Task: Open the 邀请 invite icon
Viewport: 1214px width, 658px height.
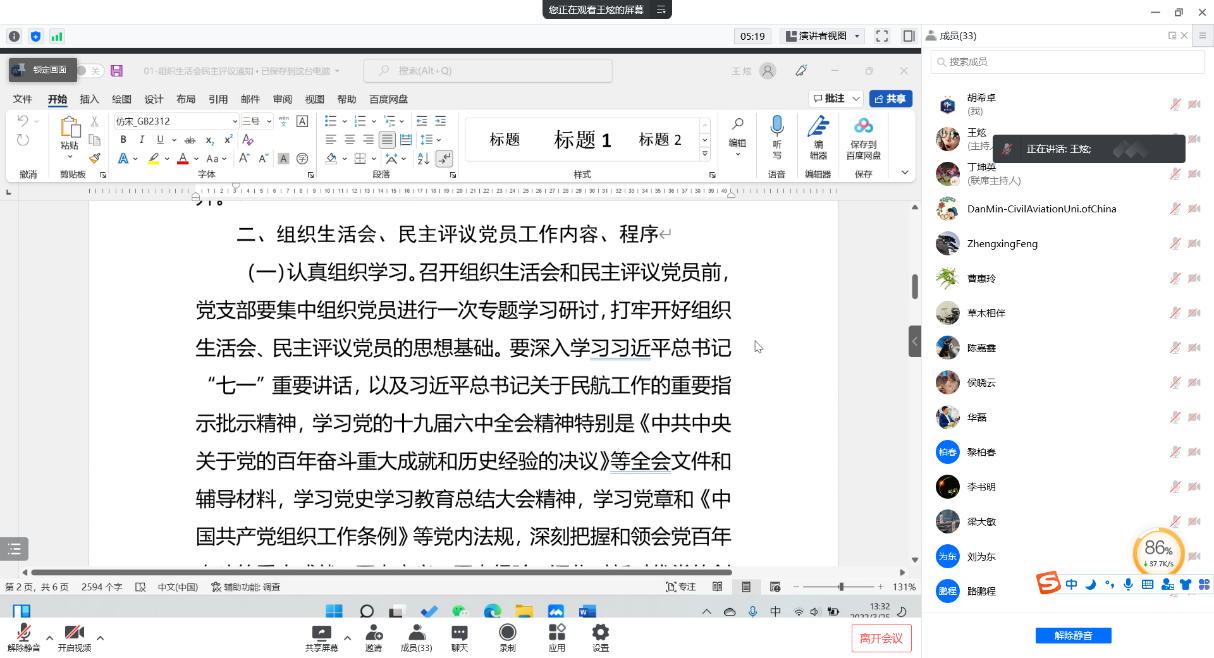Action: pos(373,633)
